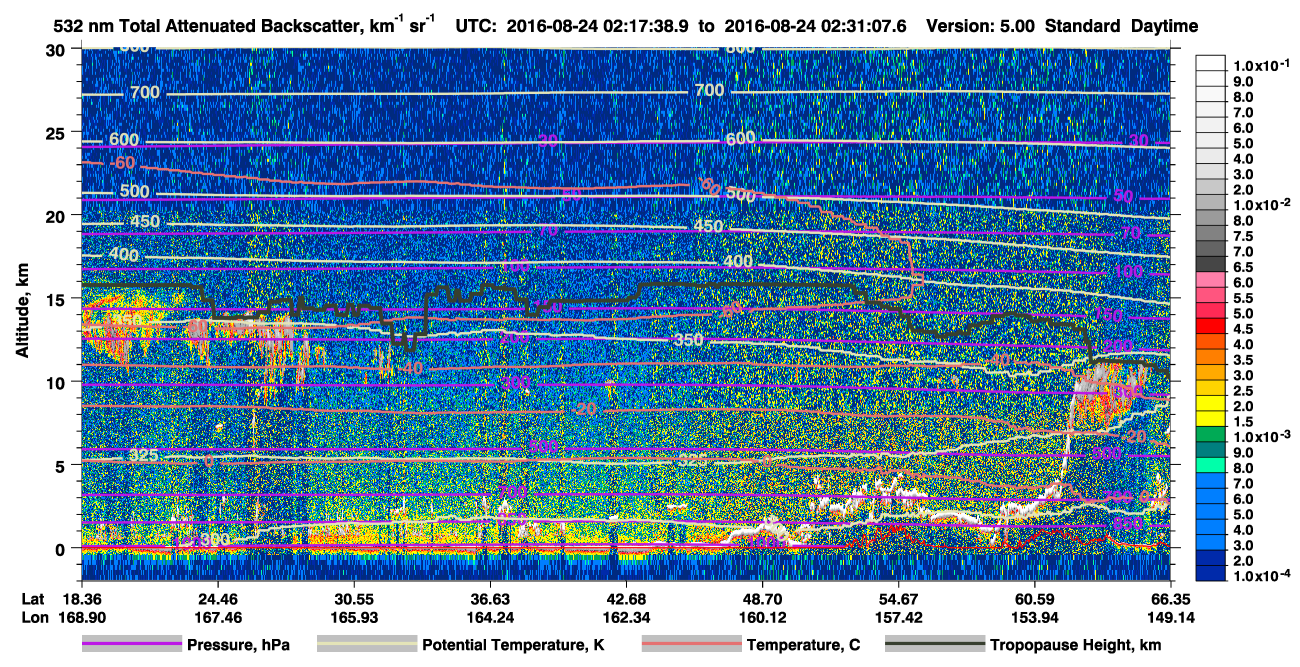Click colorbar label '5.5'
This screenshot has width=1300, height=667.
(1244, 298)
